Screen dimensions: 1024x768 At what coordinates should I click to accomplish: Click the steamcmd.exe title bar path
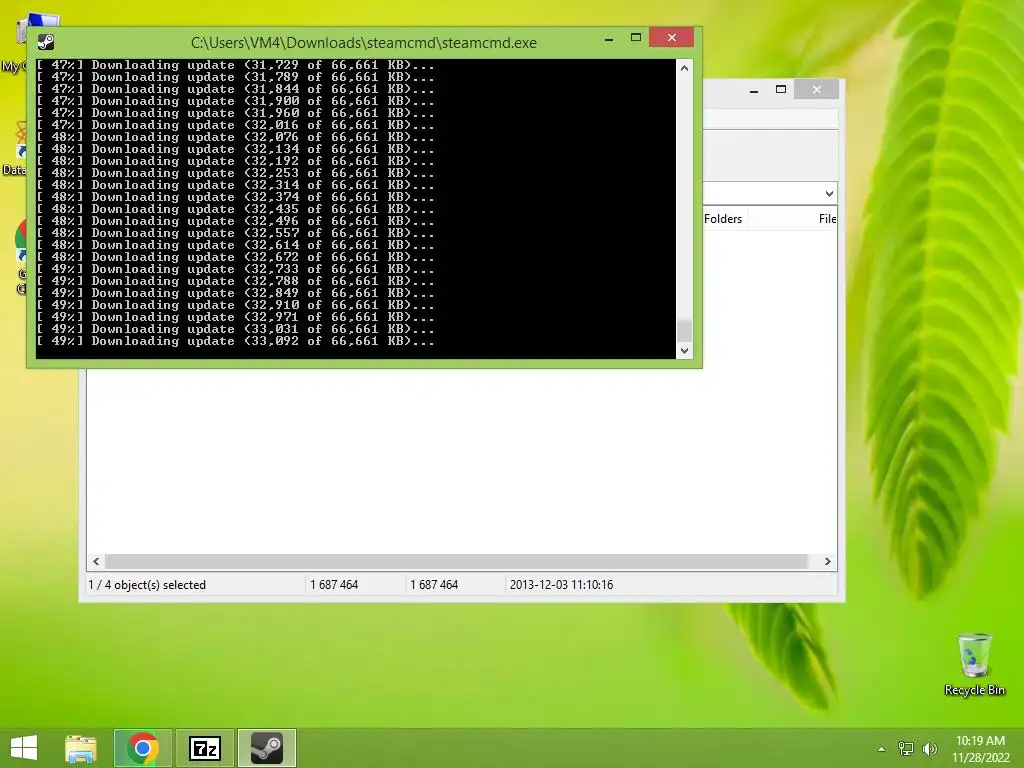(364, 43)
